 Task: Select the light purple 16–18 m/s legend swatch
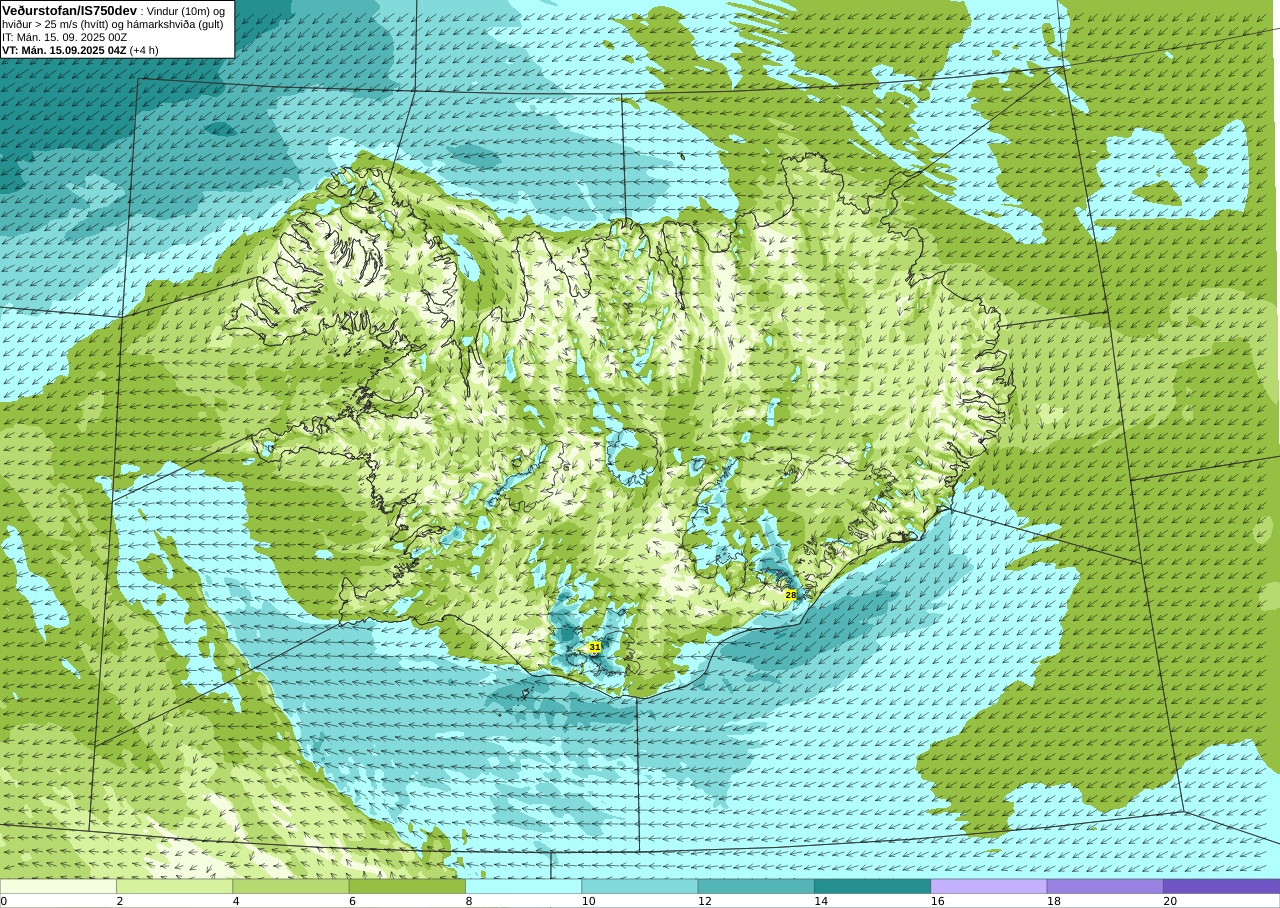tap(988, 886)
